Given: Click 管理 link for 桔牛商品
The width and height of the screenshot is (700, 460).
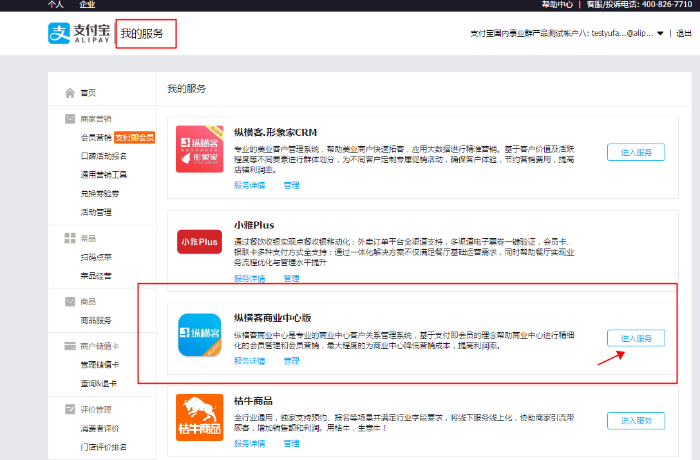Looking at the screenshot, I should 292,443.
